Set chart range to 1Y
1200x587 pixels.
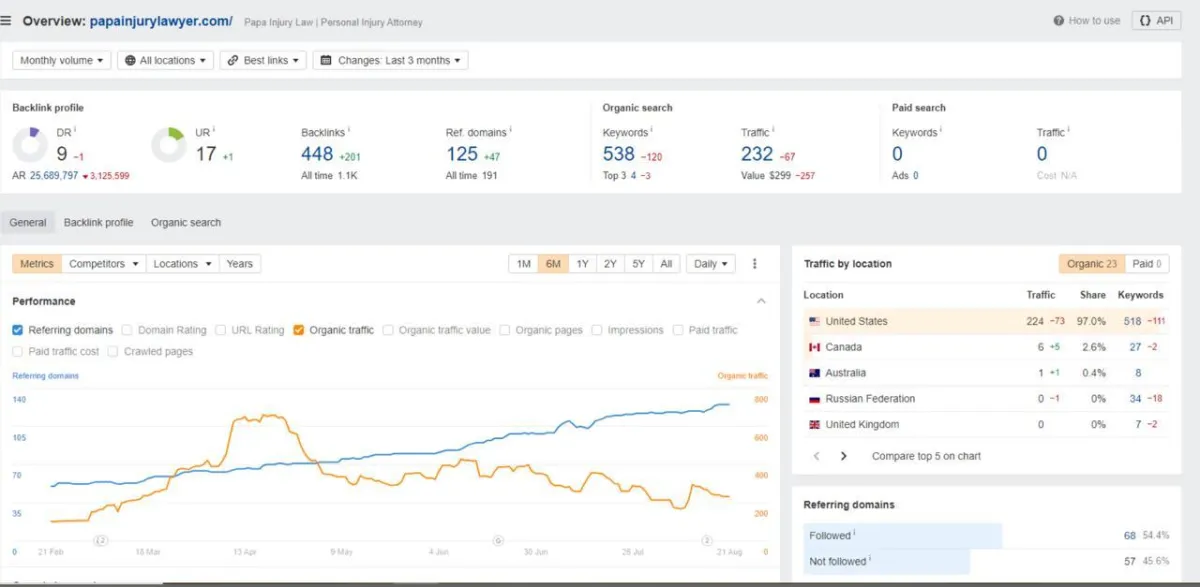coord(582,264)
